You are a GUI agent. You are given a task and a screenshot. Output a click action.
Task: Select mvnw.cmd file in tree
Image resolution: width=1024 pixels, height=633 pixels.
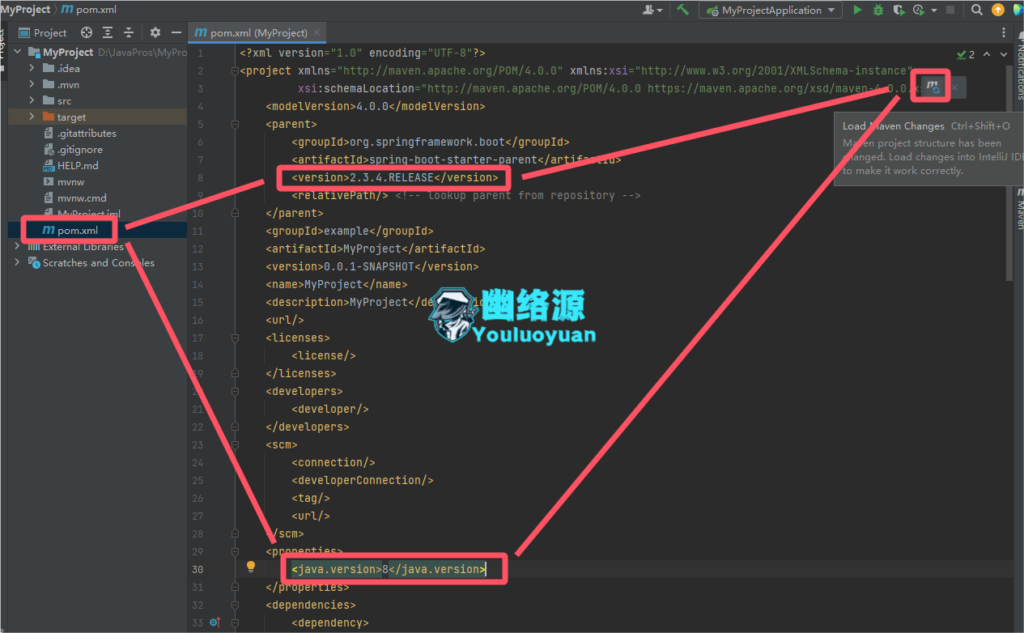pos(81,198)
